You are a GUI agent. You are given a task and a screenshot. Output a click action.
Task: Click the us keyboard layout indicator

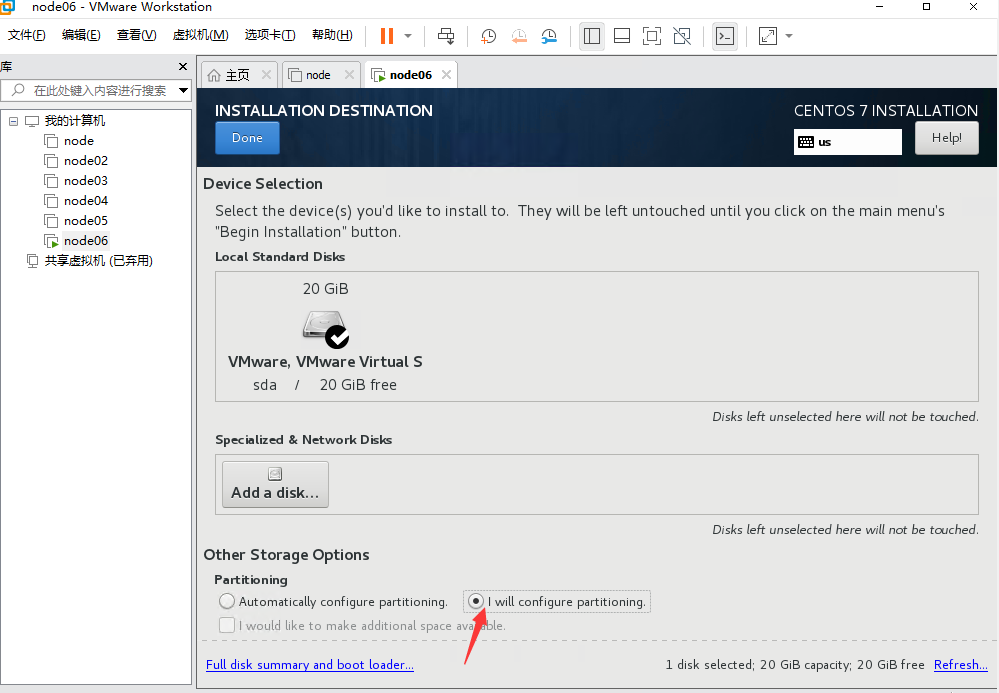(847, 142)
